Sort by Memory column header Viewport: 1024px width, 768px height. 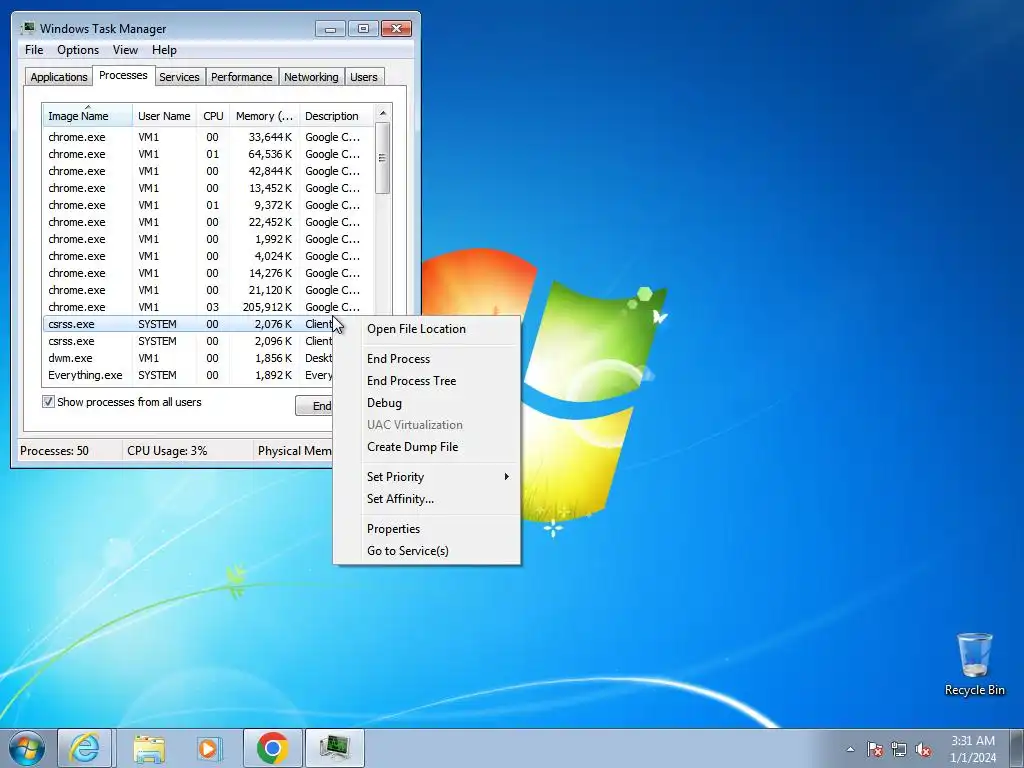click(x=264, y=116)
